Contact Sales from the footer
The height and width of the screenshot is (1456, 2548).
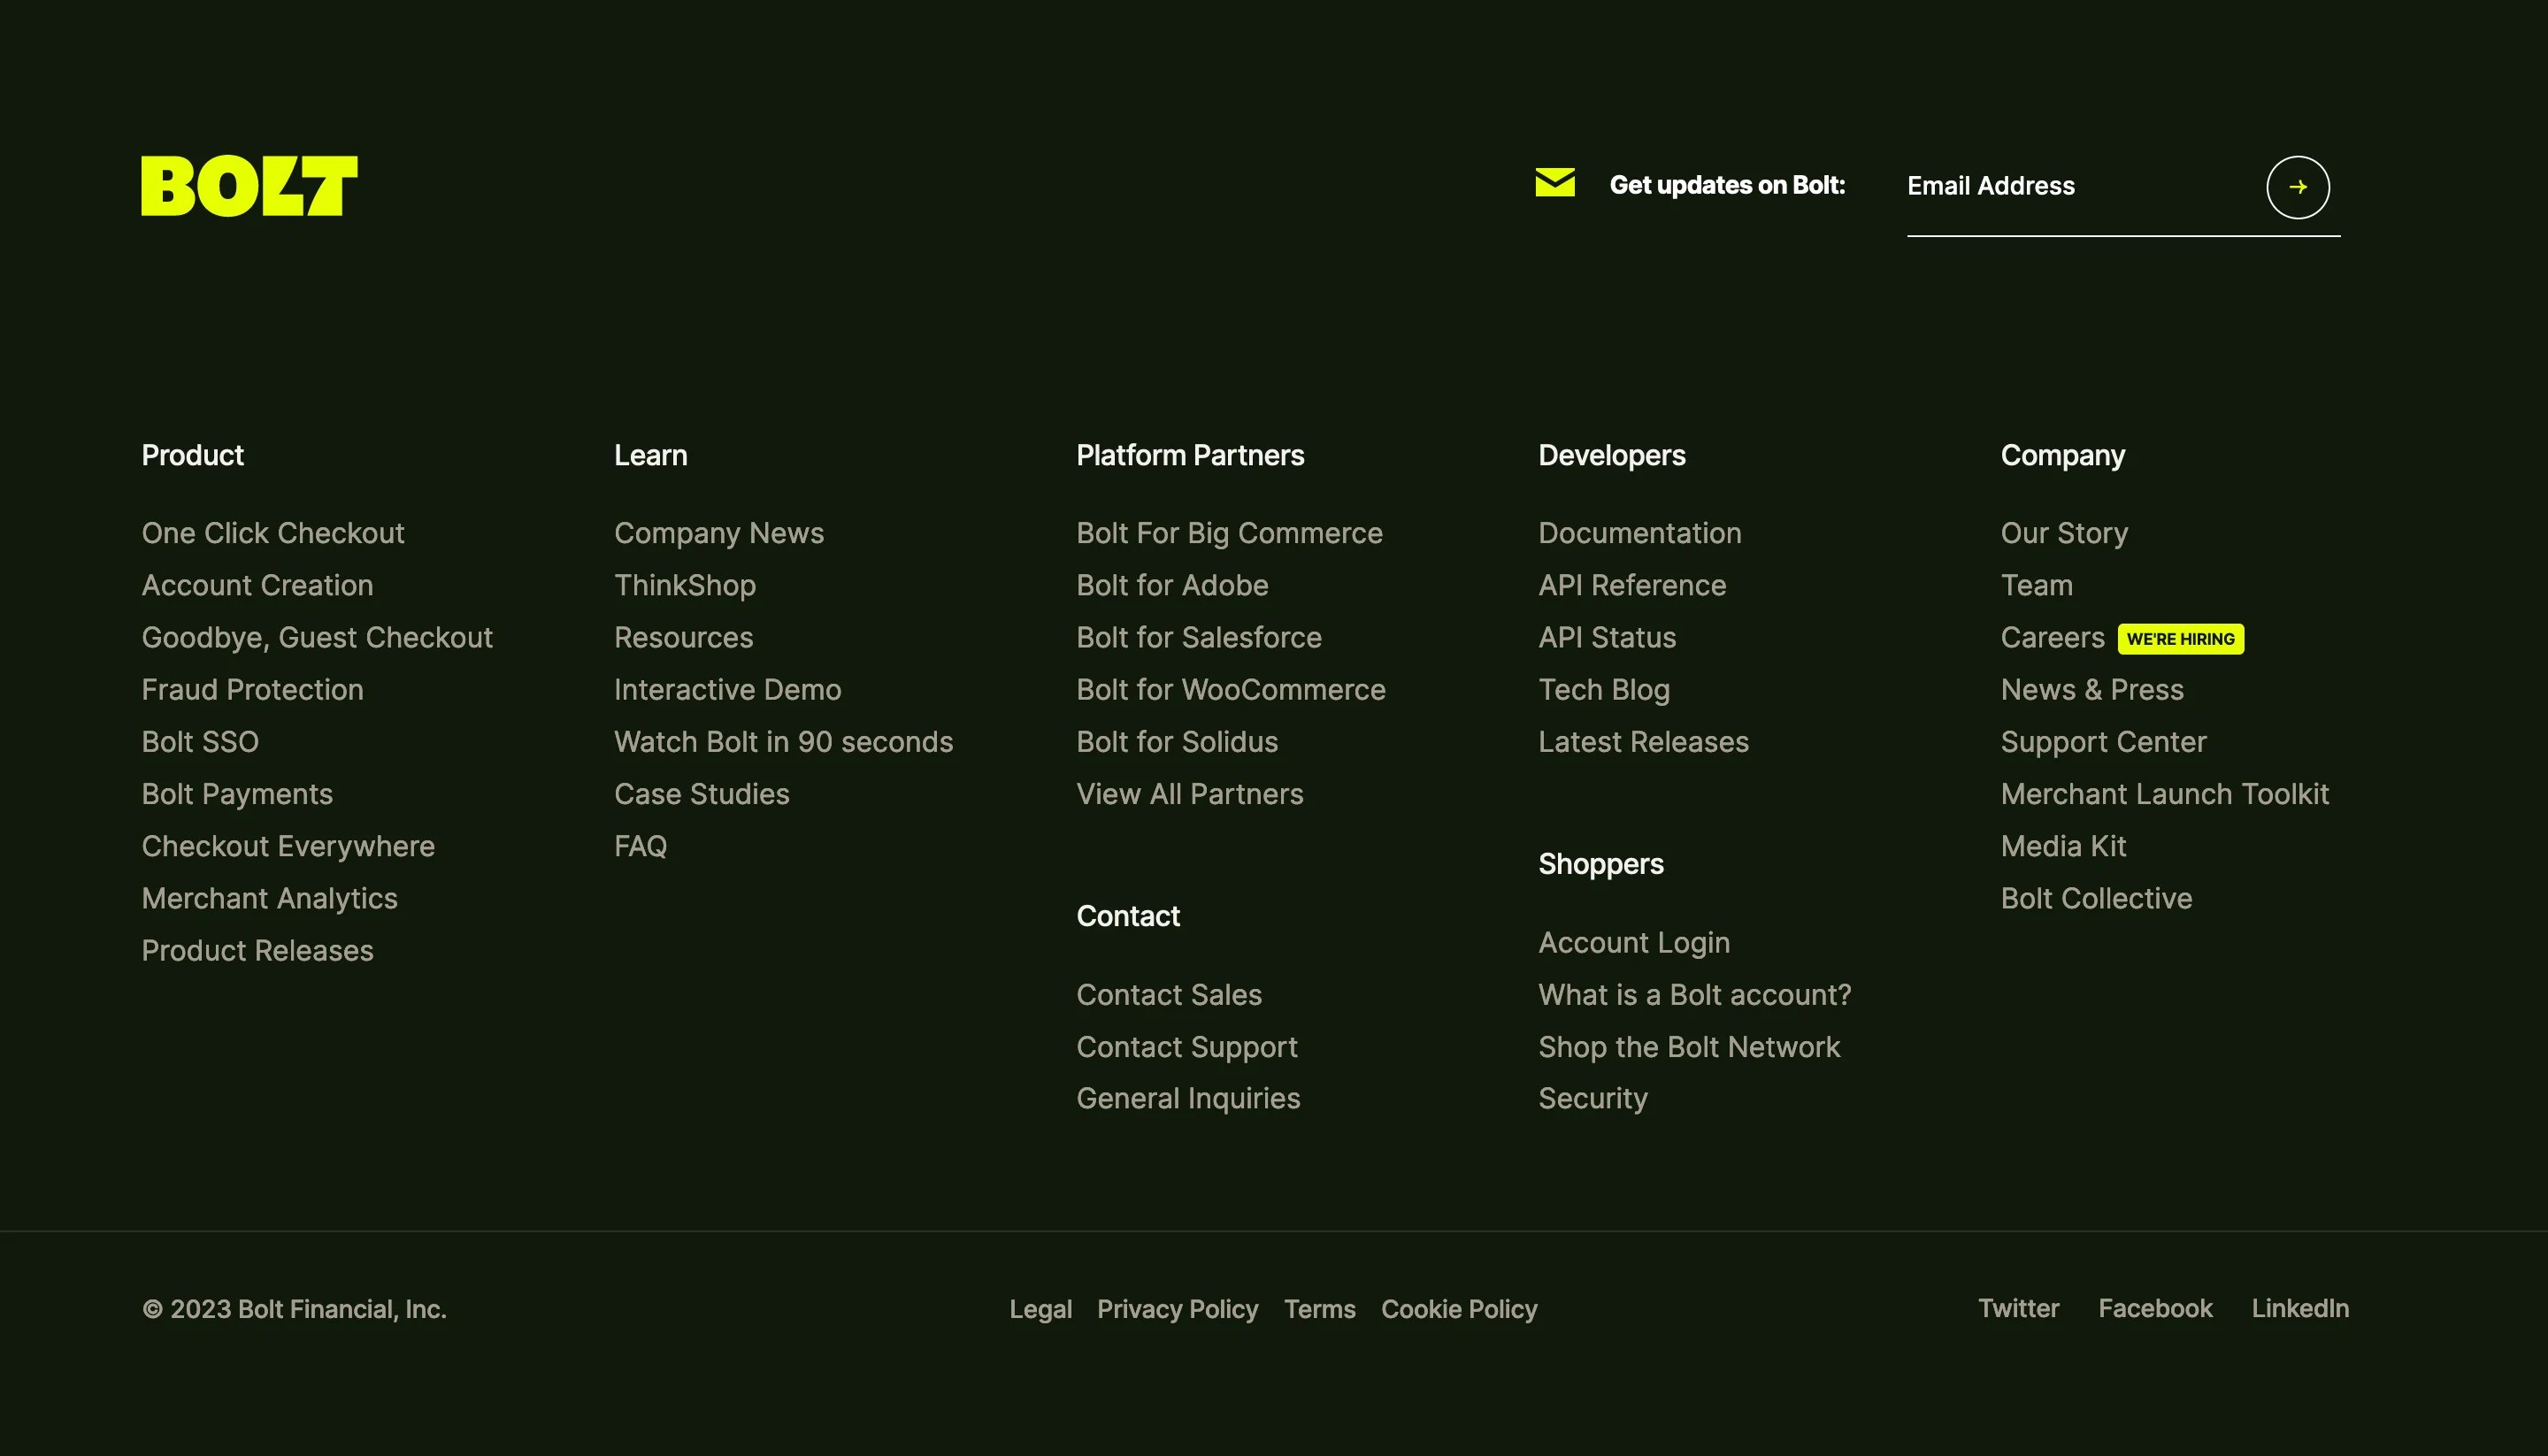1169,994
